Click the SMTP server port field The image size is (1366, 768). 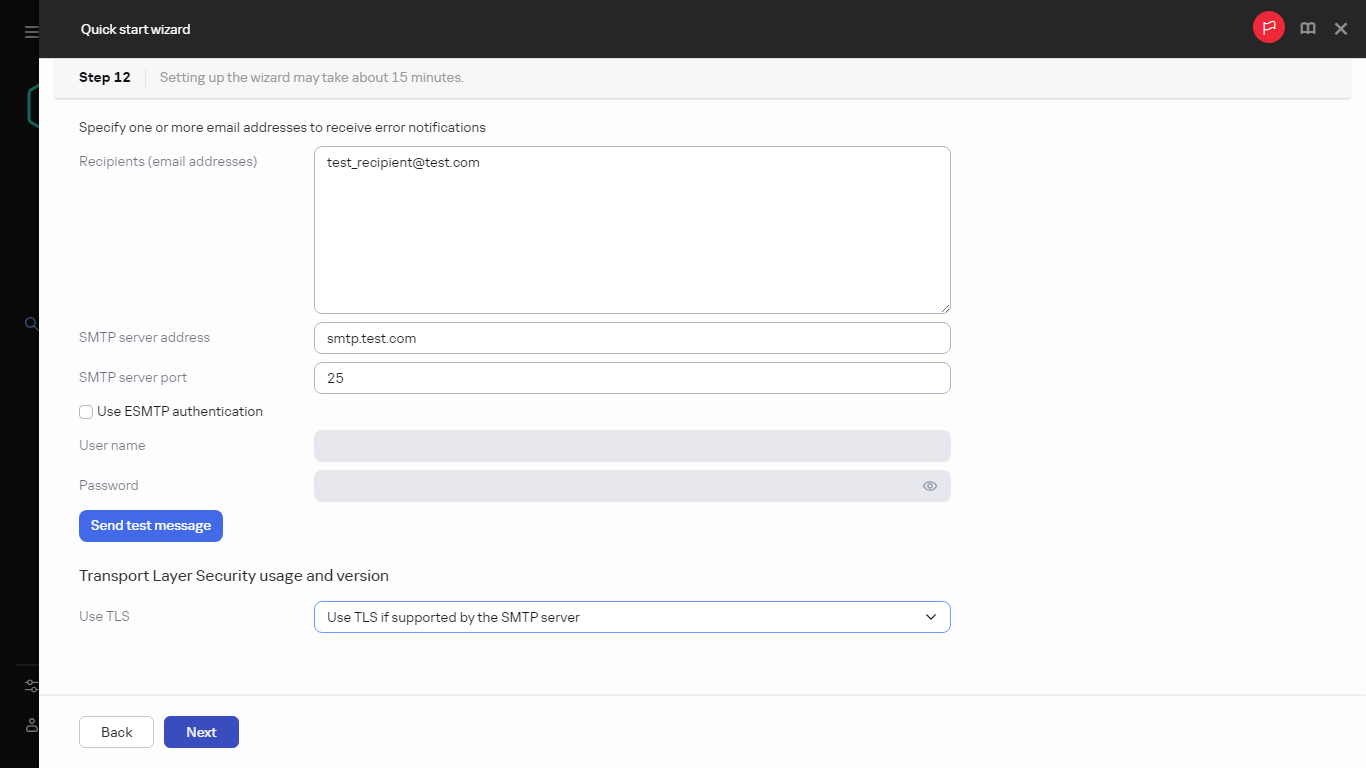coord(632,378)
